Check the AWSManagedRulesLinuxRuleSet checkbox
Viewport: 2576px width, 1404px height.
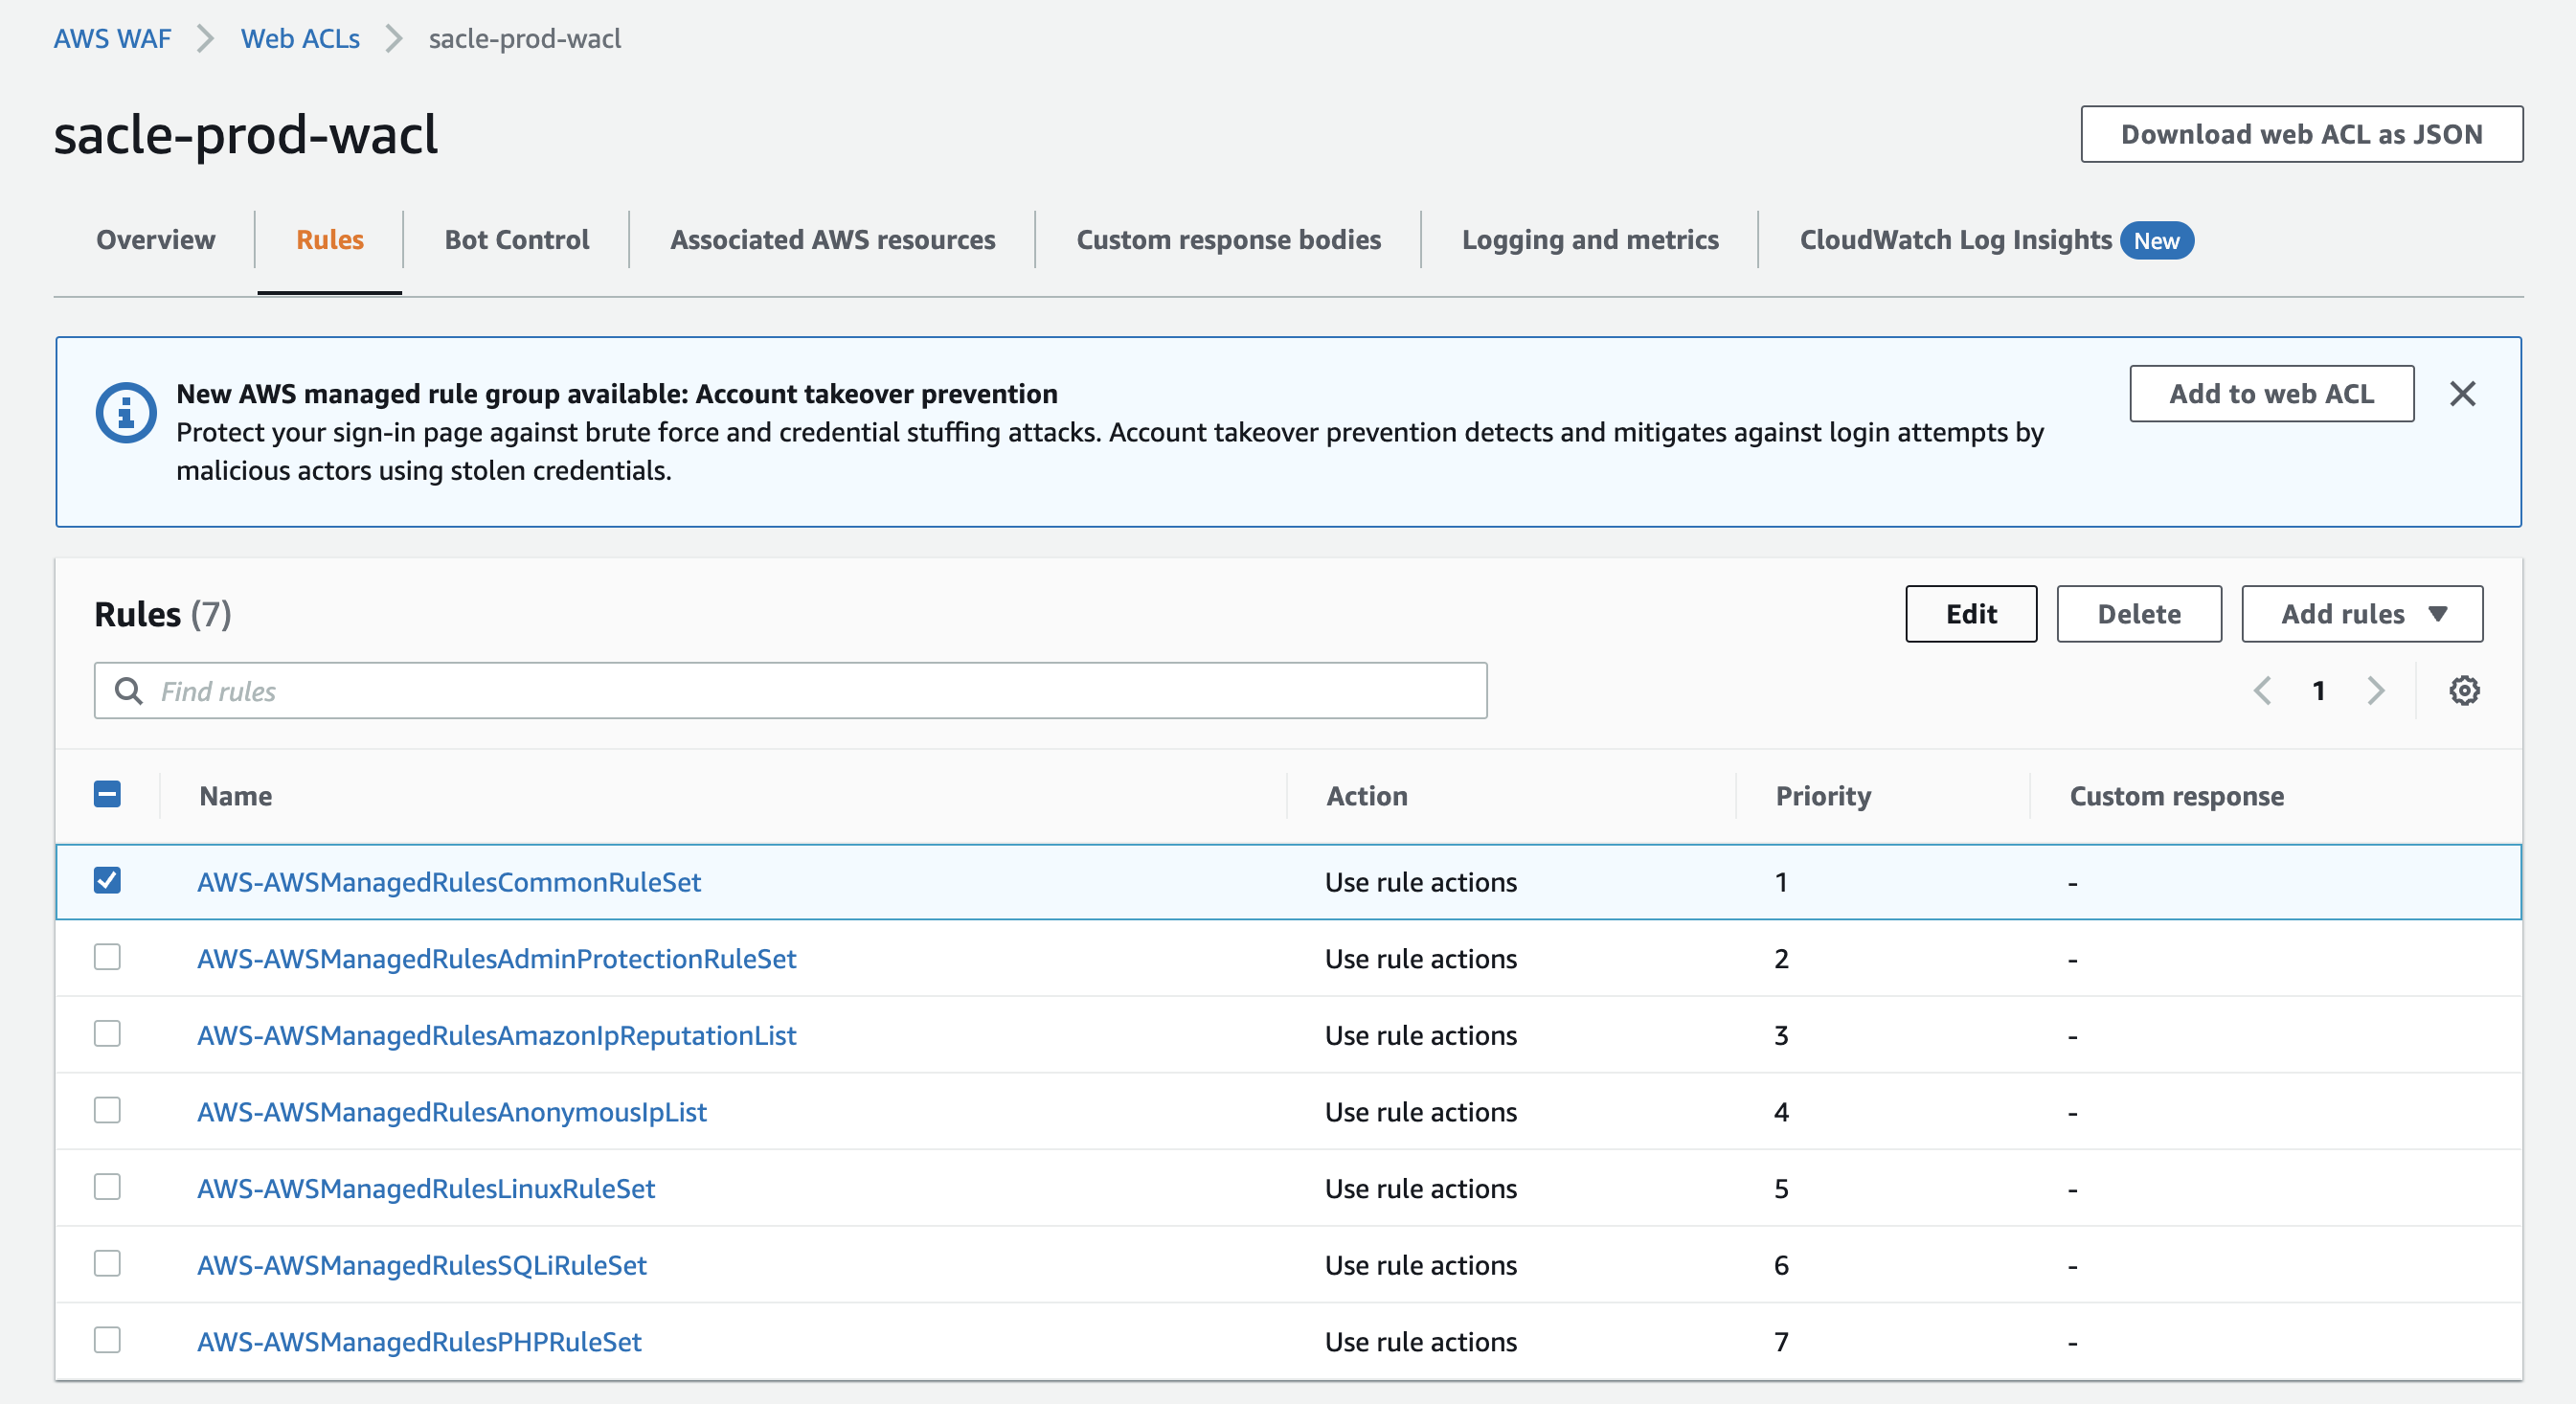click(107, 1187)
